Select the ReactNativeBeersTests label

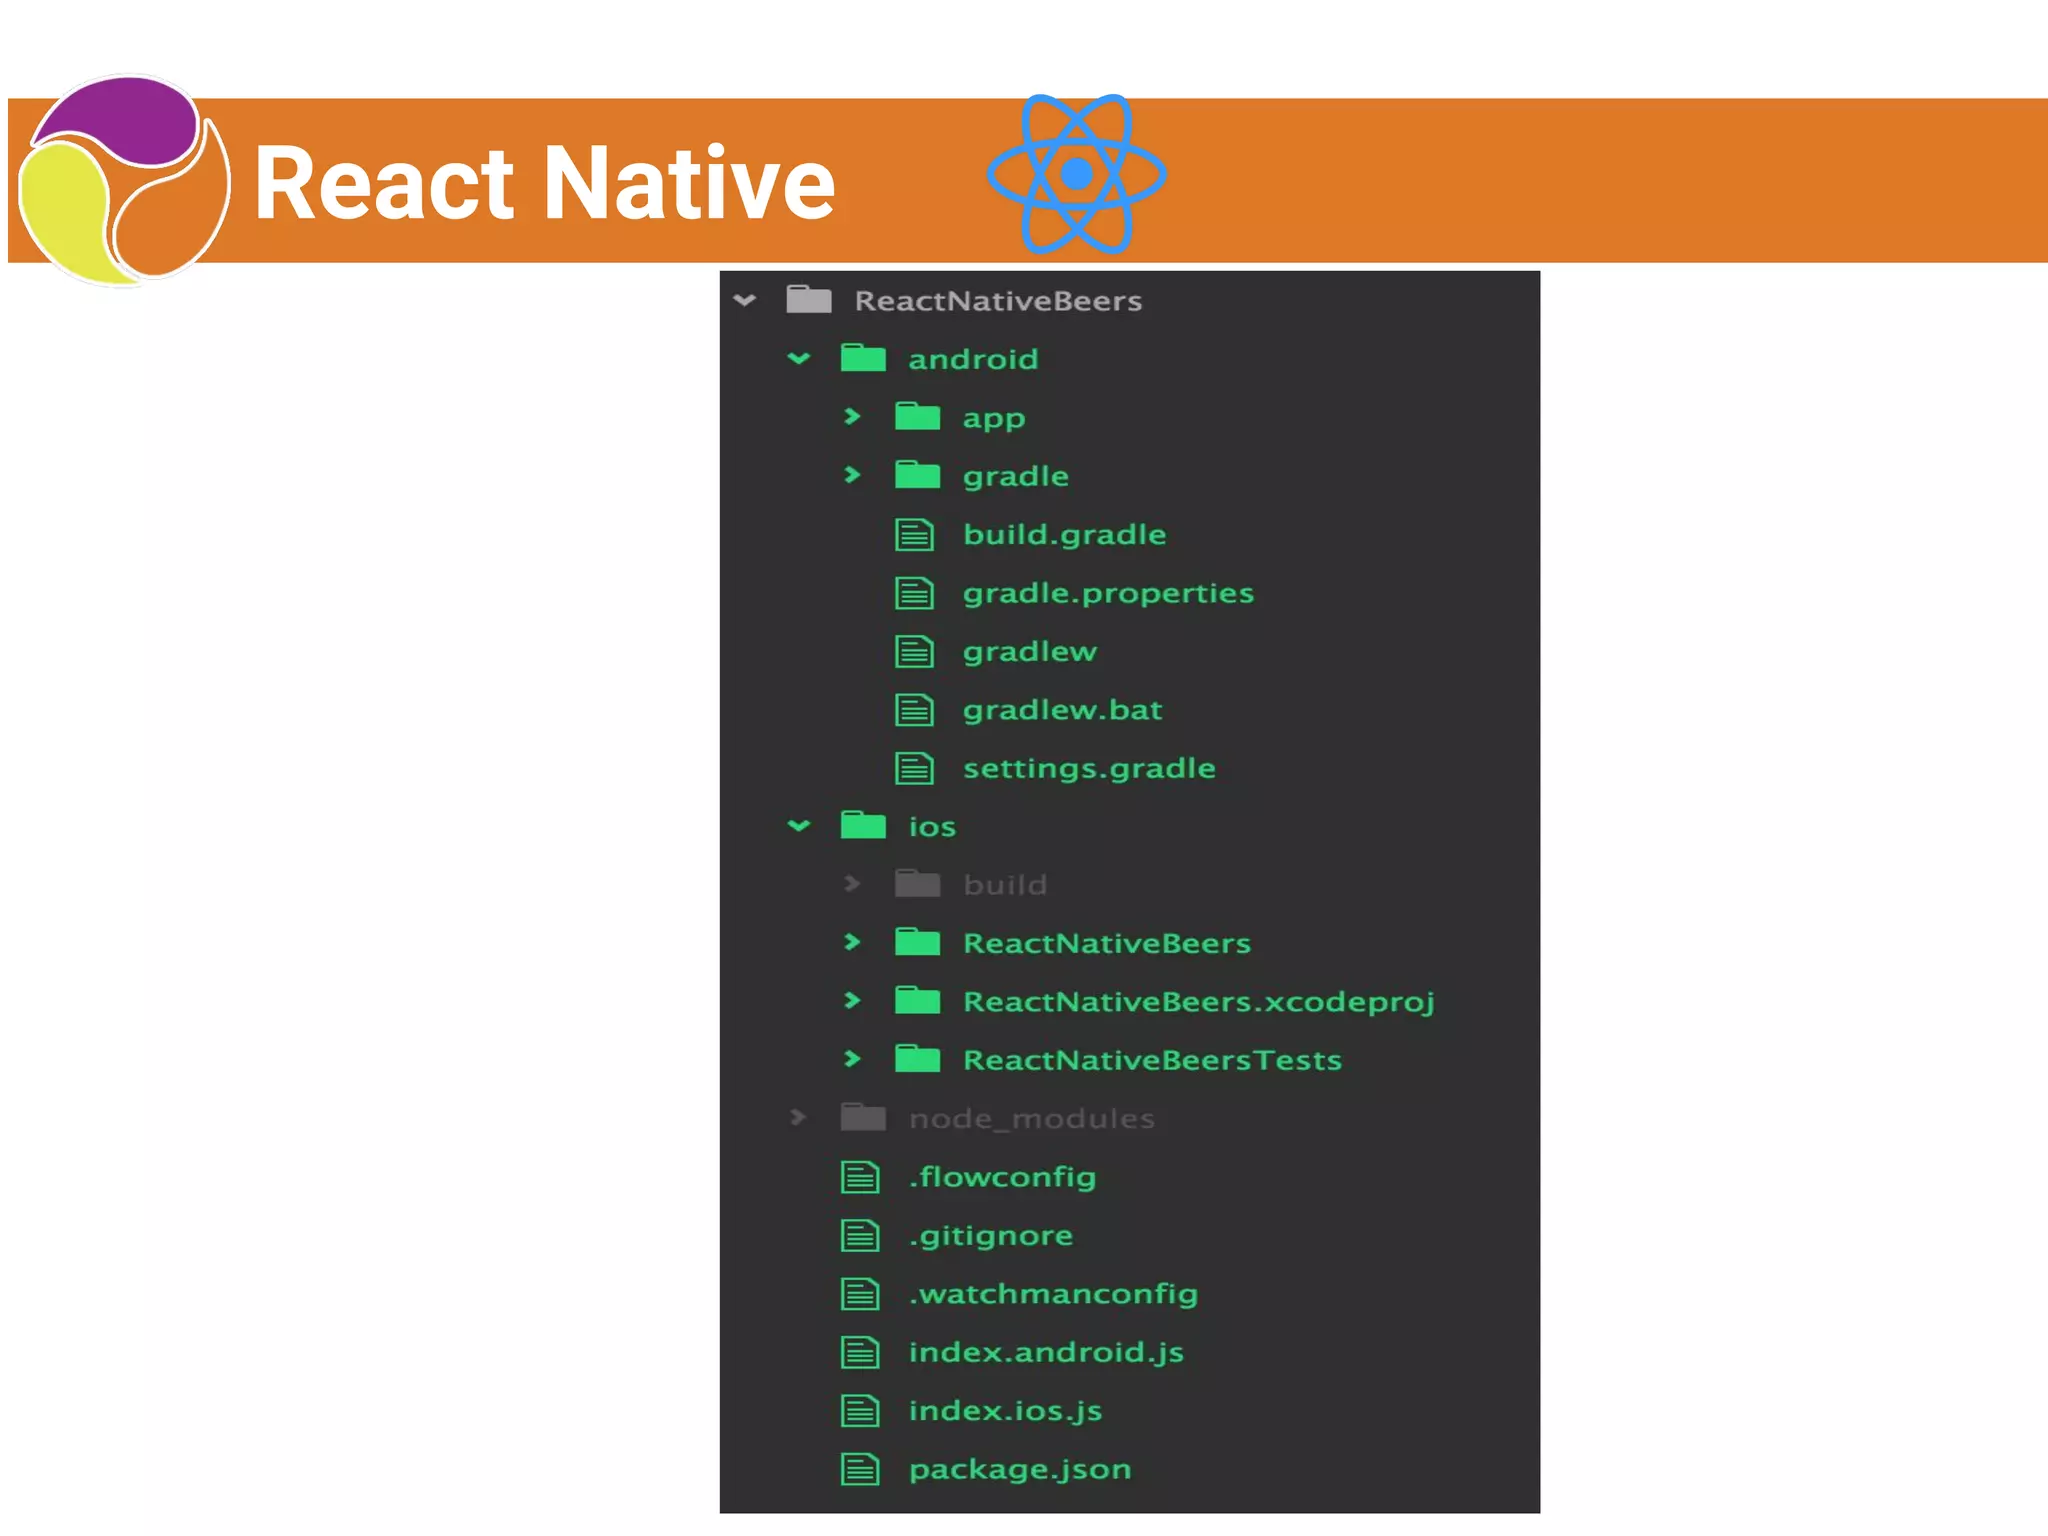[1152, 1060]
